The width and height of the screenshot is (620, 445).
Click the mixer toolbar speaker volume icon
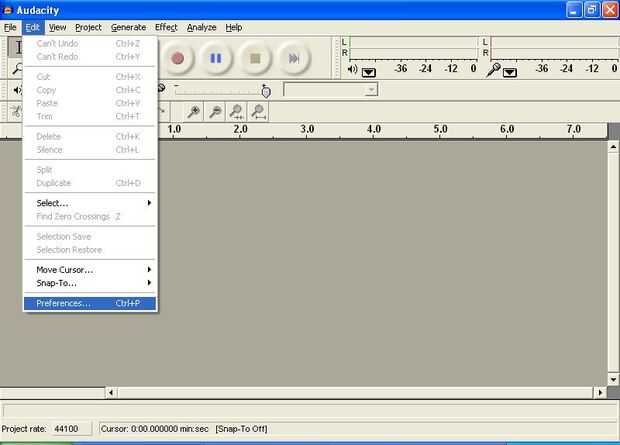pos(17,90)
